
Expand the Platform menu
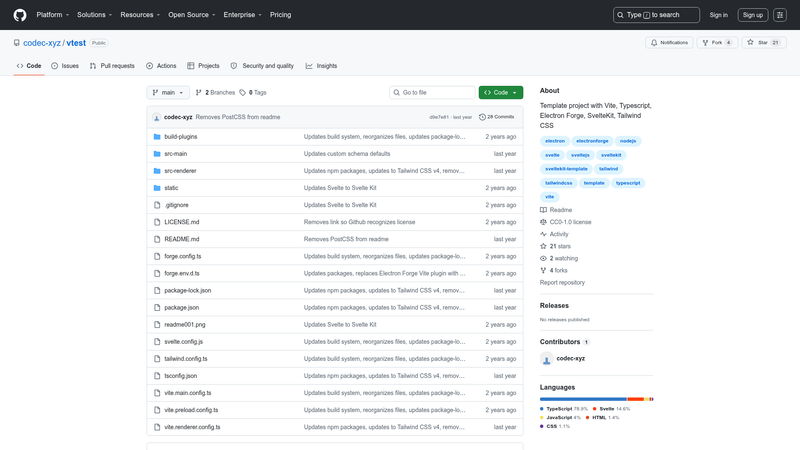click(53, 15)
